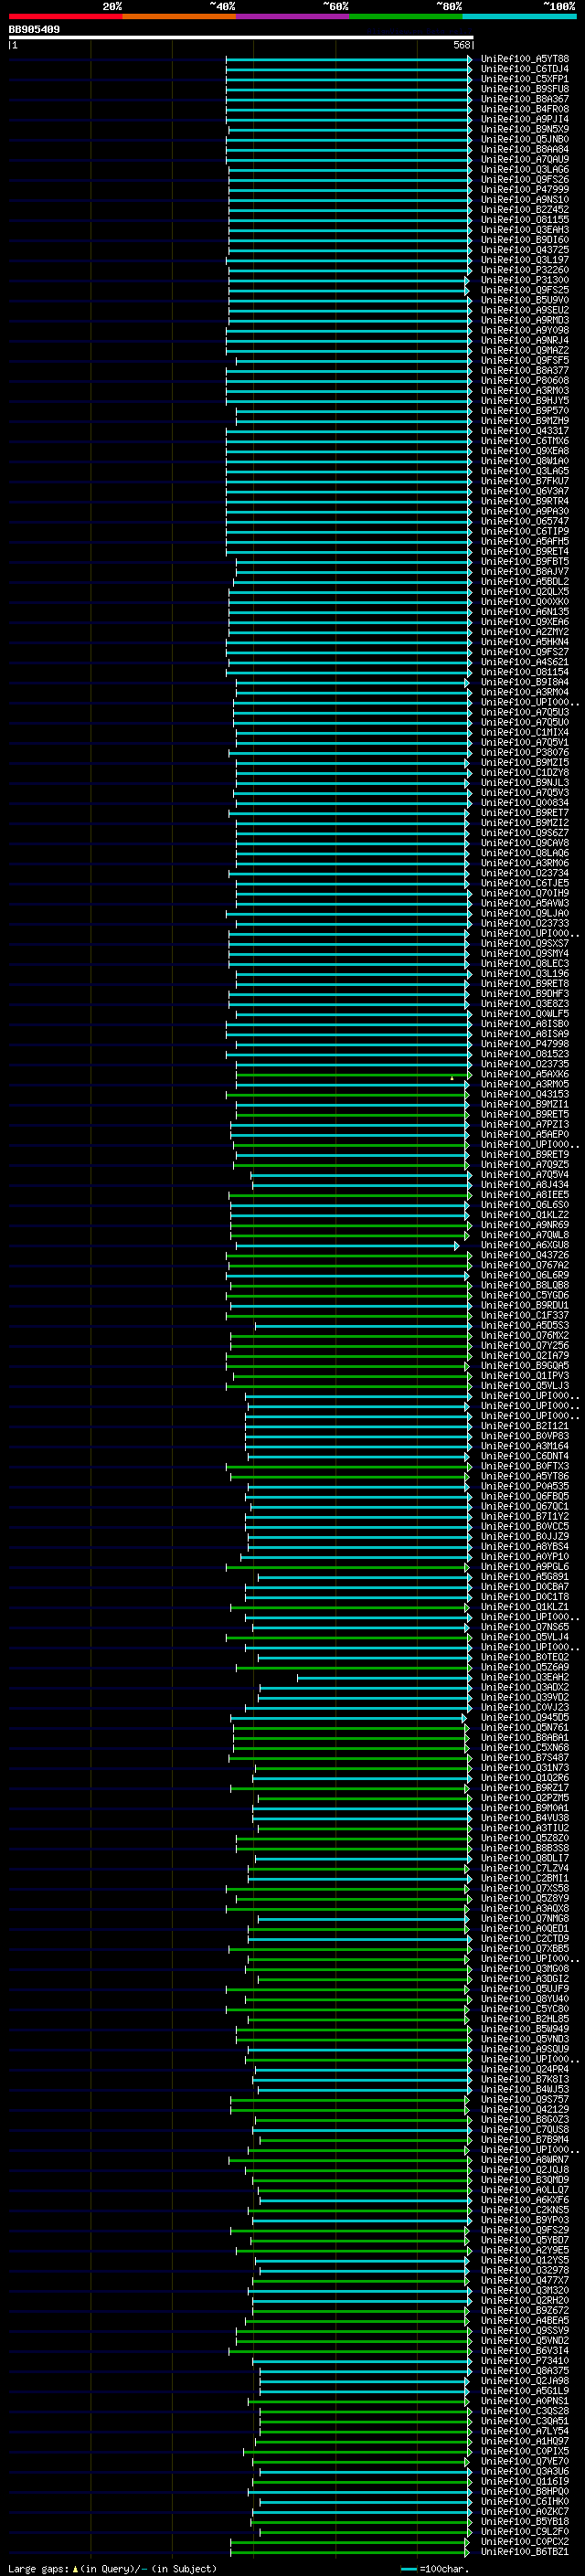585x2576 pixels.
Task: Open hit UniRef100_Q5JNB0
Action: pyautogui.click(x=525, y=139)
